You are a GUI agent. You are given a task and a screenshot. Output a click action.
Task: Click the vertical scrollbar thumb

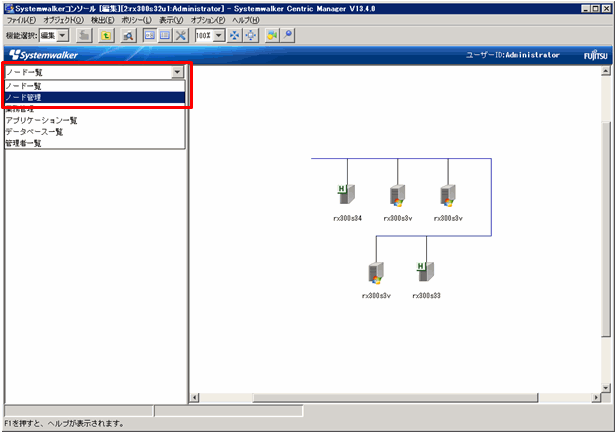click(606, 229)
